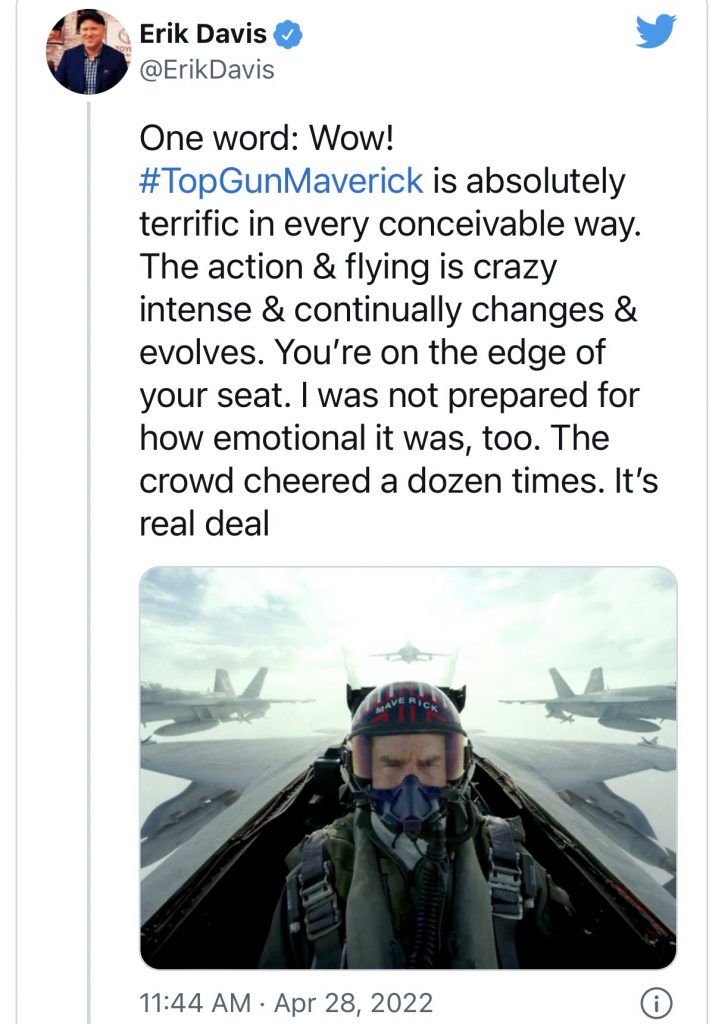Open the @ErikDavis handle link
The width and height of the screenshot is (728, 1024).
click(205, 72)
